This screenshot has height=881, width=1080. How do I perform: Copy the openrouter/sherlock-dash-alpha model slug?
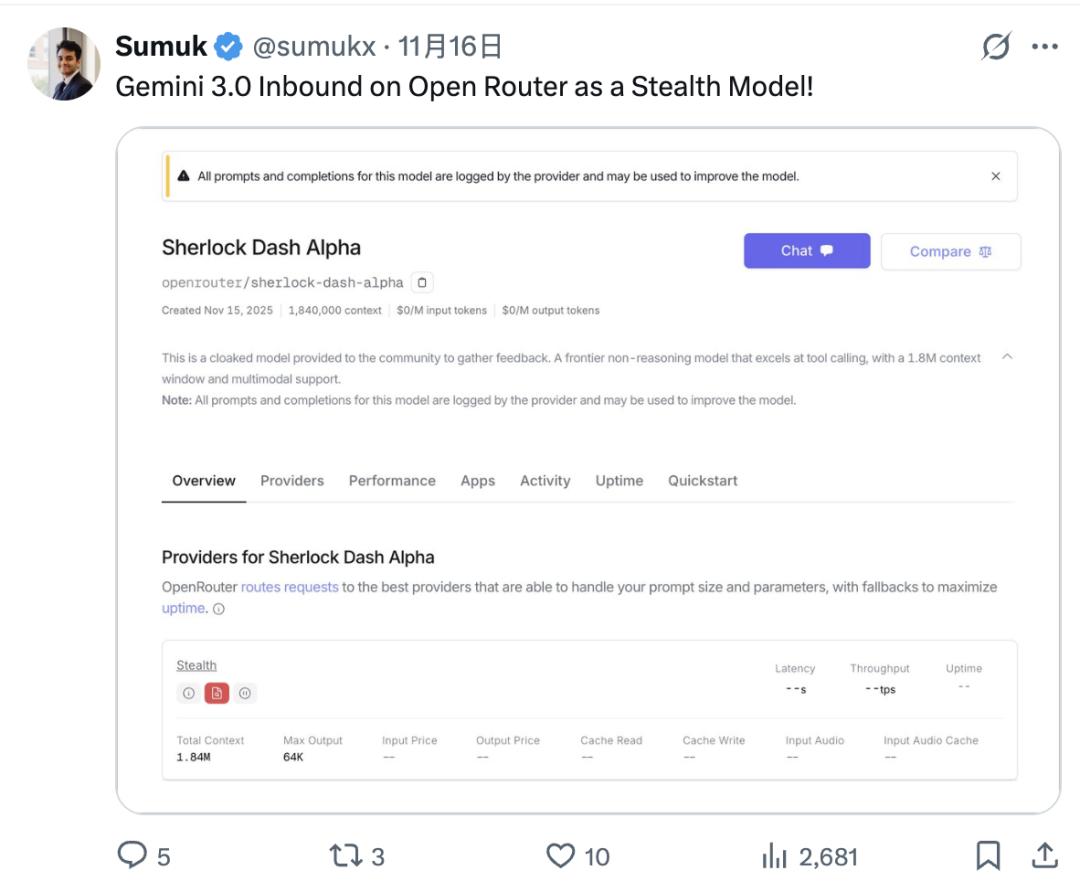coord(422,283)
